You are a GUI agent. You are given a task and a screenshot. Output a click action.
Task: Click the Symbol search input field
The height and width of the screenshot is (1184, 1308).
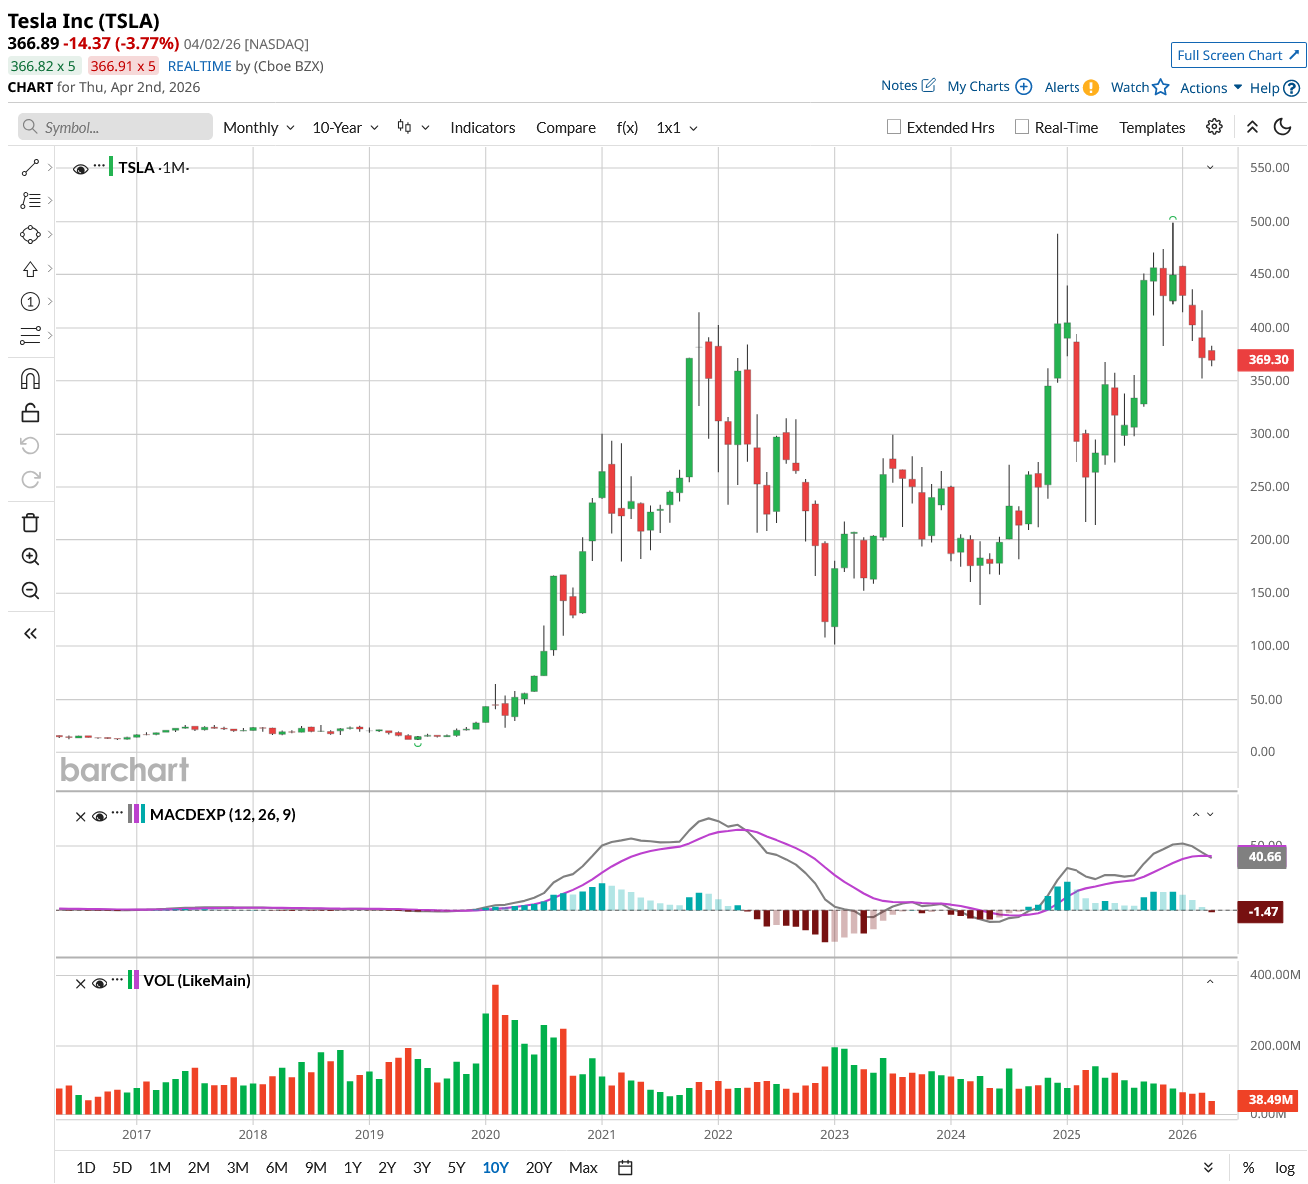tap(115, 127)
